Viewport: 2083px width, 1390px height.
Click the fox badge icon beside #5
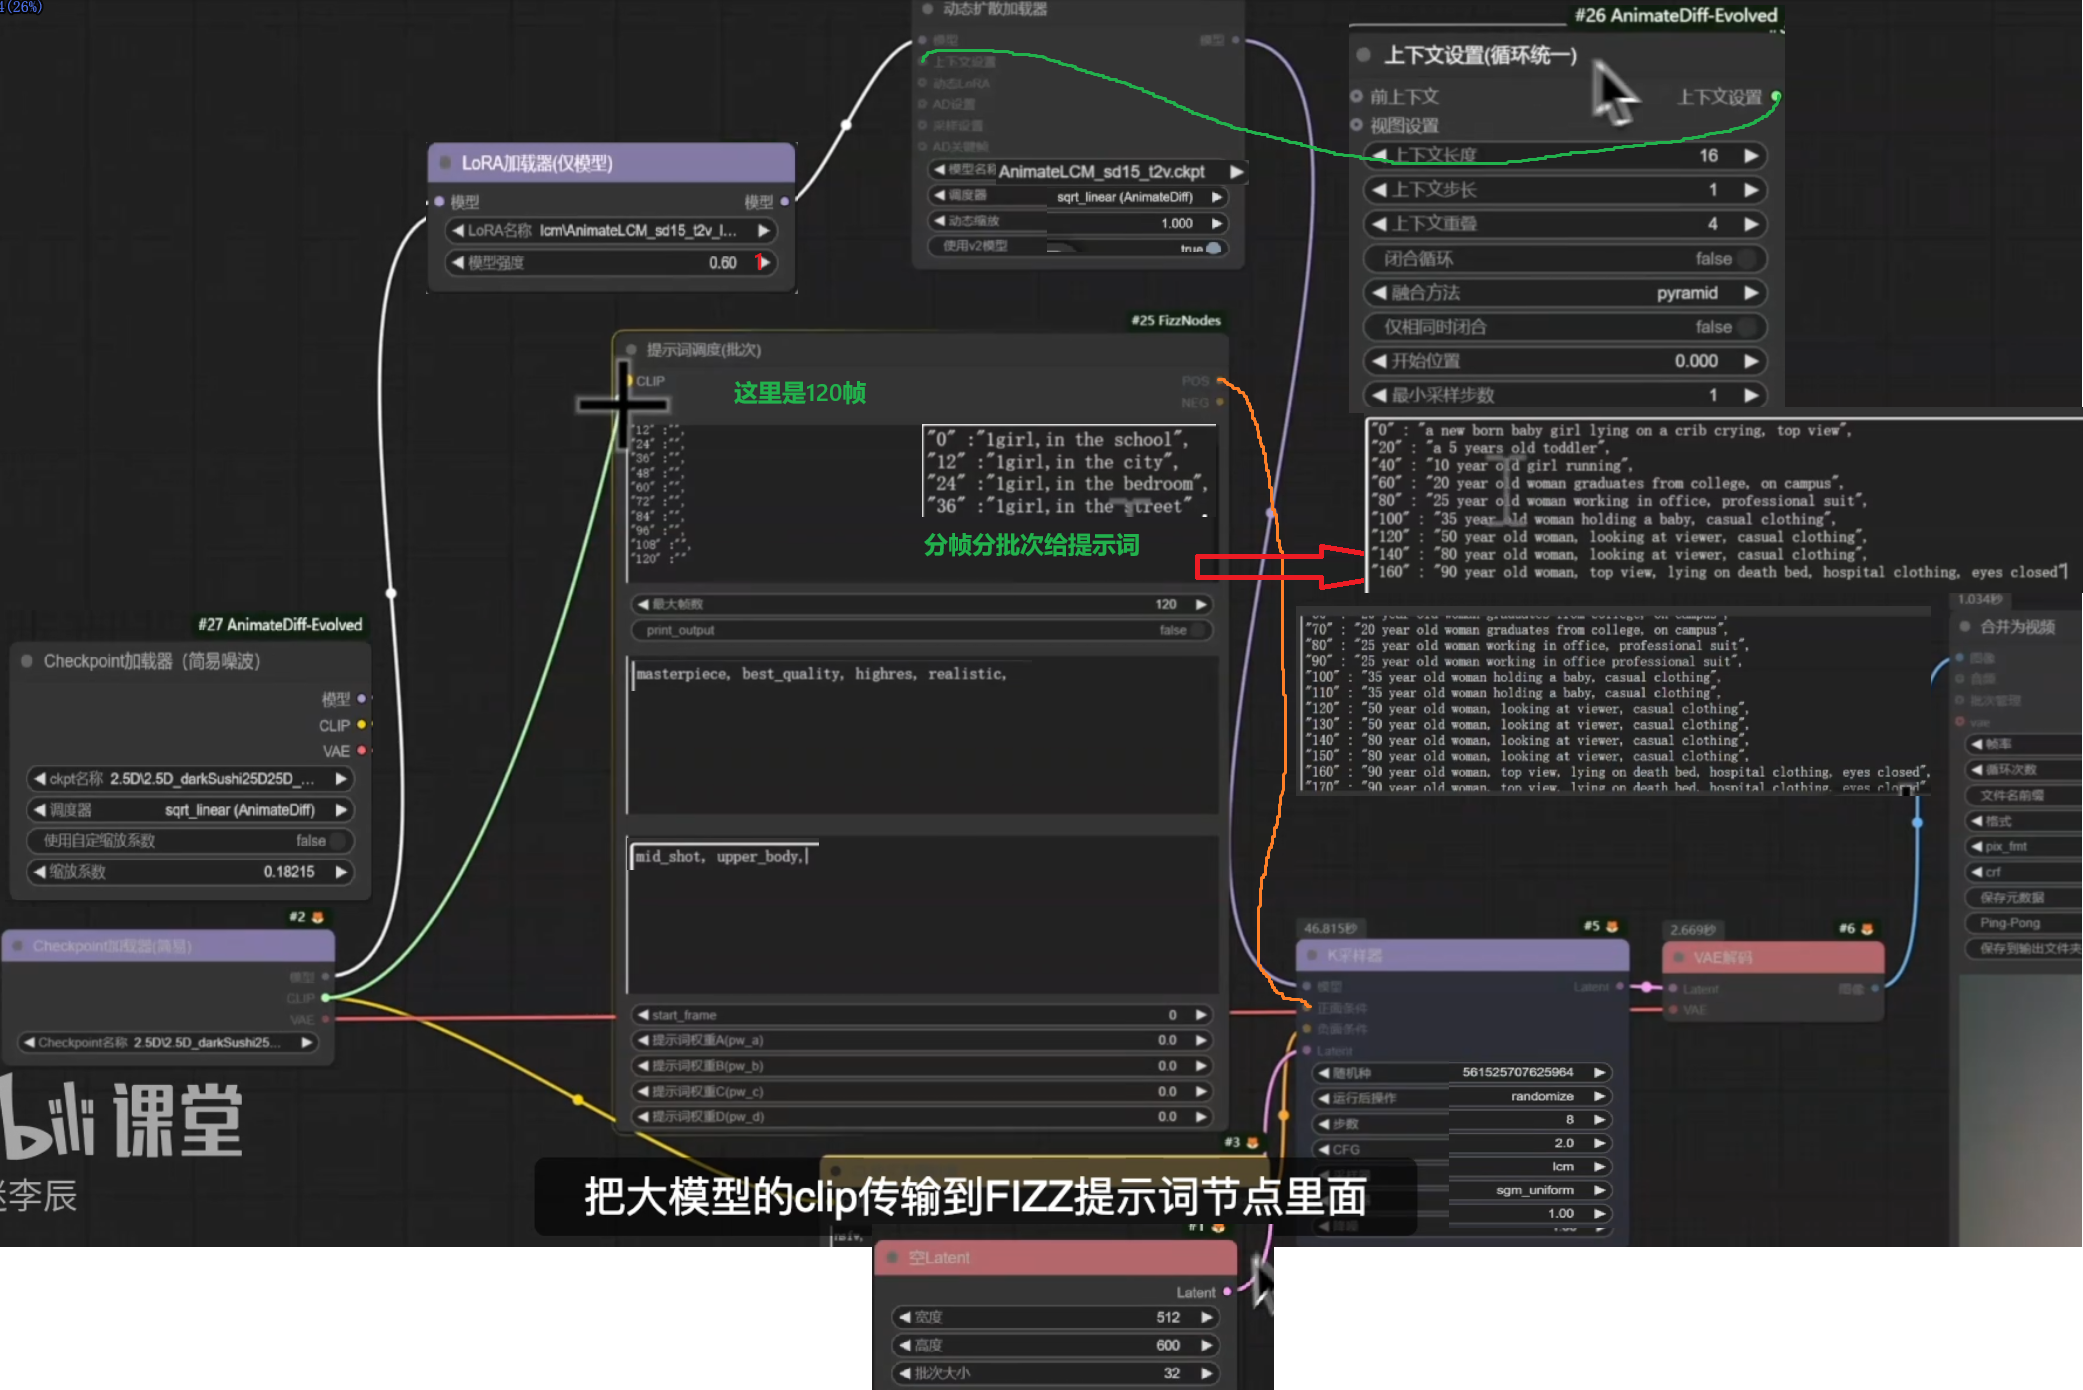(1611, 927)
